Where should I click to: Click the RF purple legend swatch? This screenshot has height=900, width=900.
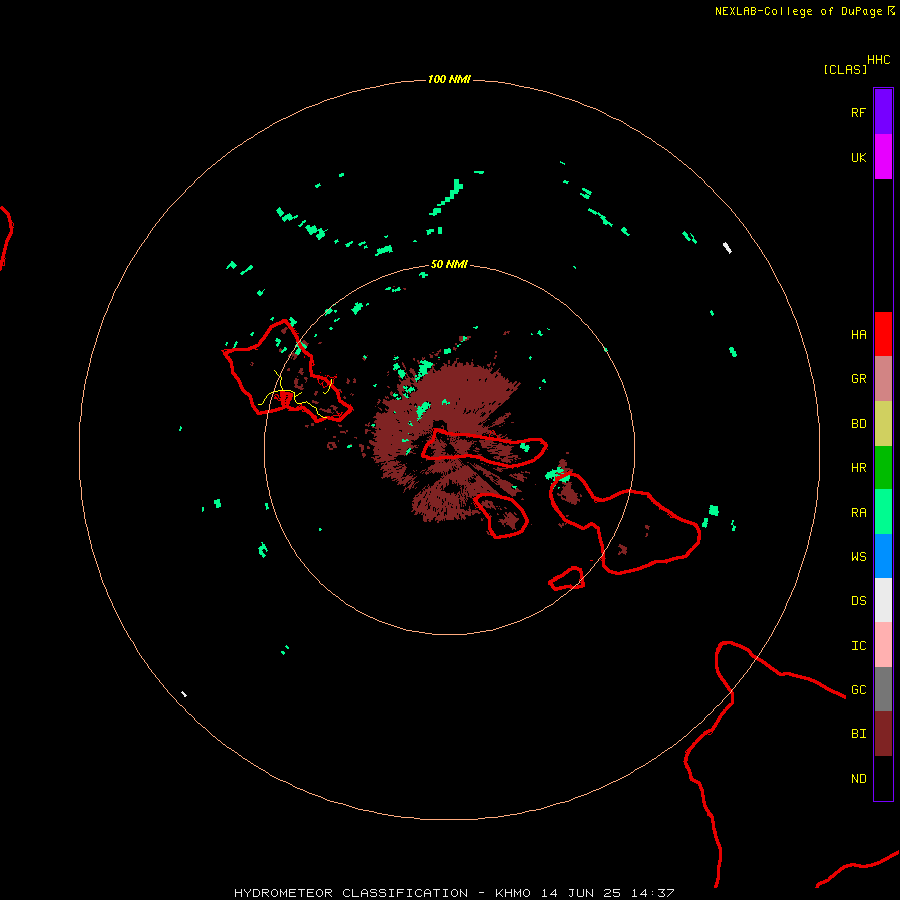point(883,112)
